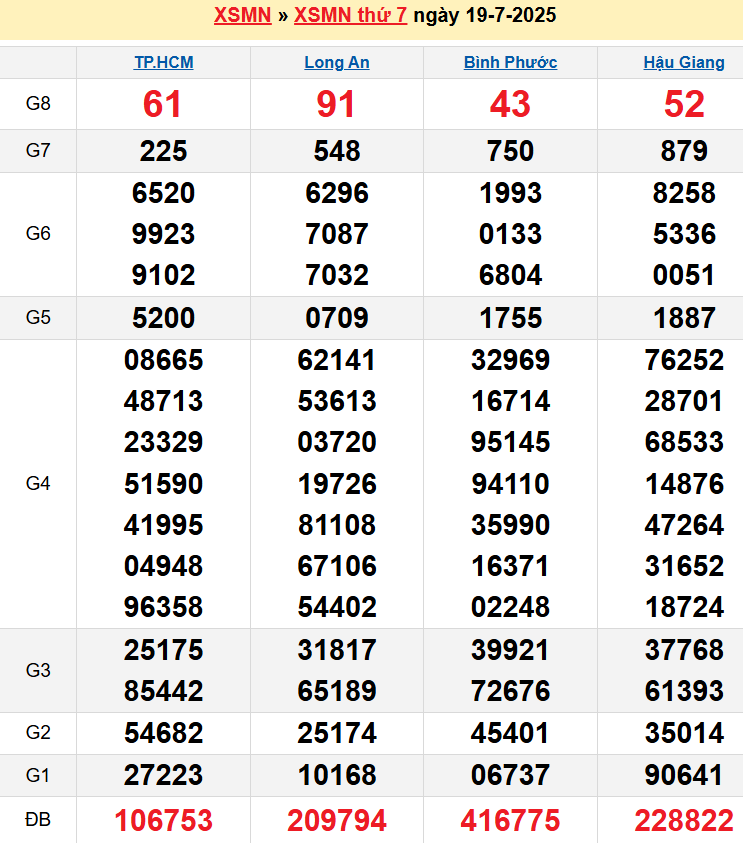Select G6 number 0133
The height and width of the screenshot is (843, 743).
(510, 234)
